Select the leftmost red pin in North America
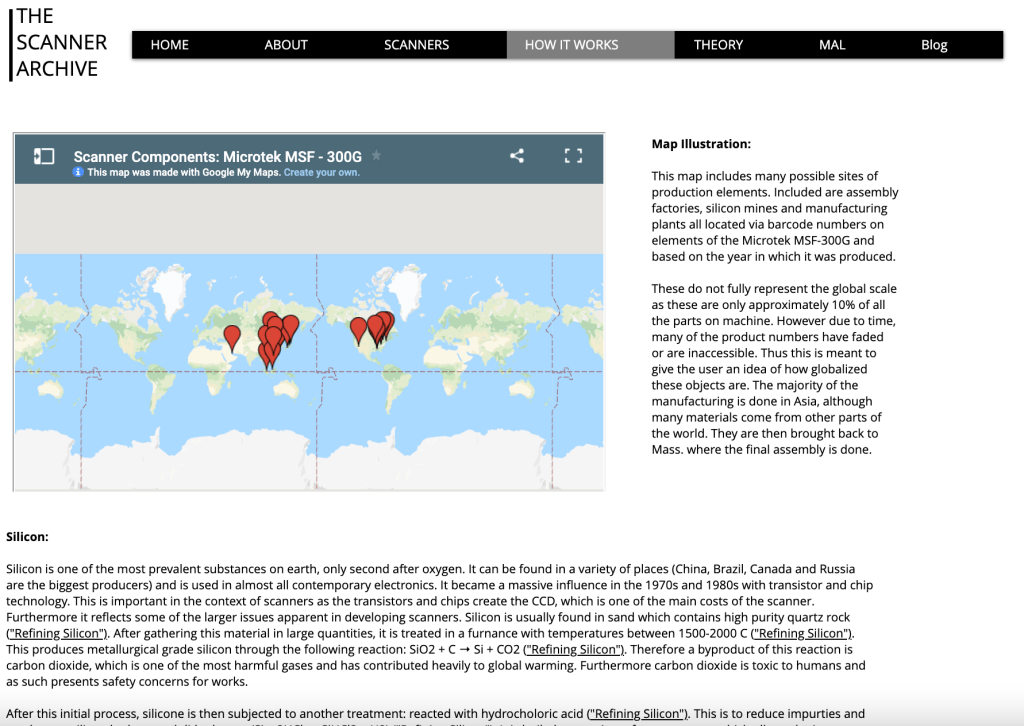The image size is (1024, 726). click(358, 328)
